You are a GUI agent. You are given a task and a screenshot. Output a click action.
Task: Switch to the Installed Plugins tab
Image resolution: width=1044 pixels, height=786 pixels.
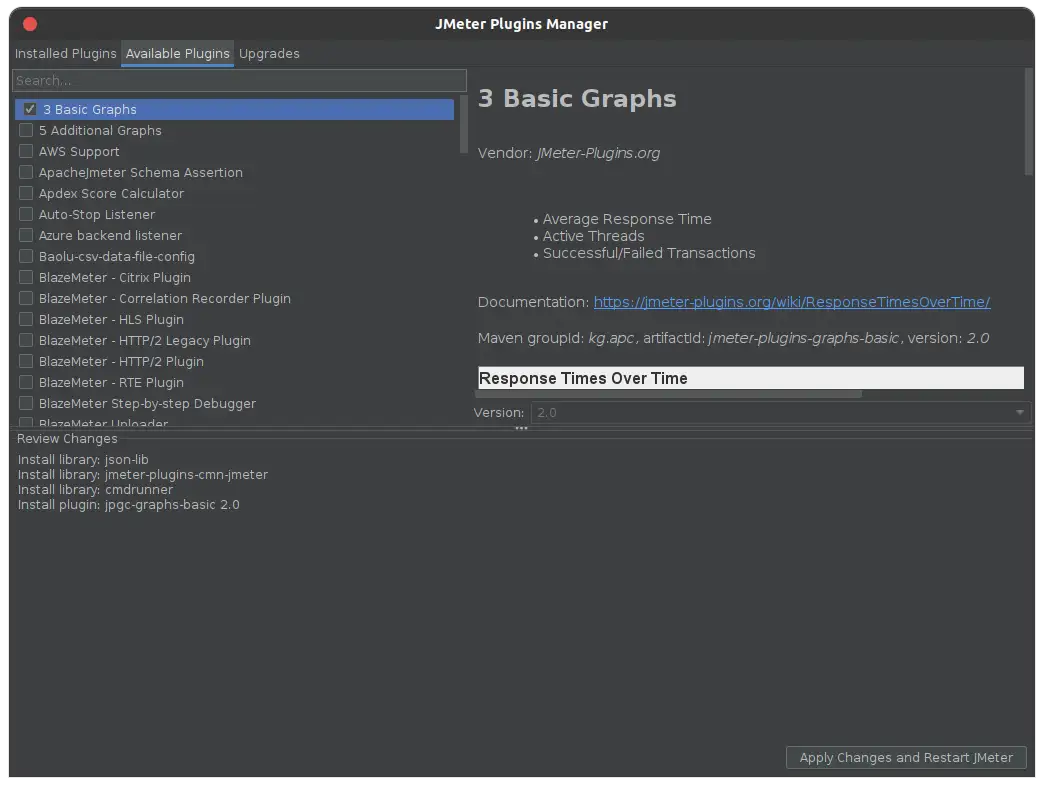tap(65, 53)
